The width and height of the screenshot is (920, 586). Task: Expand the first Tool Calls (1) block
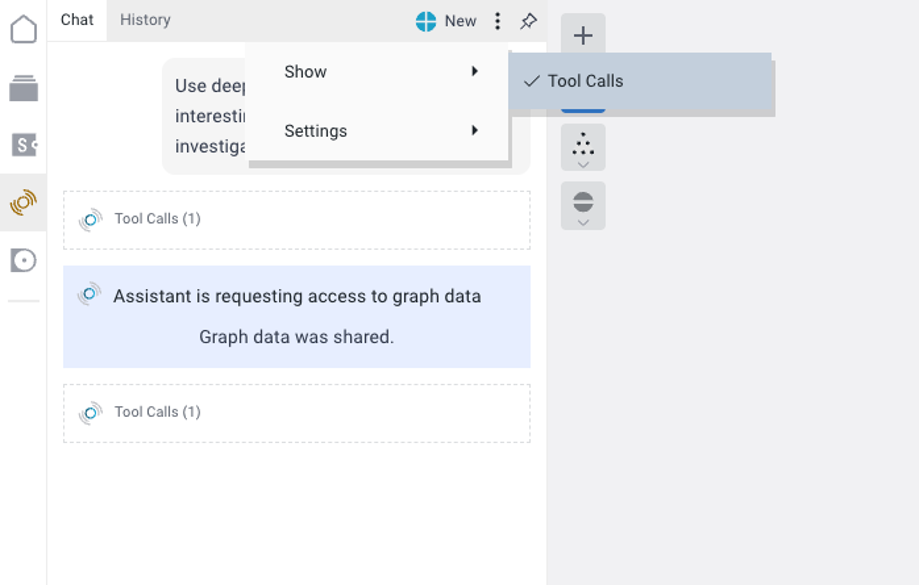(157, 219)
